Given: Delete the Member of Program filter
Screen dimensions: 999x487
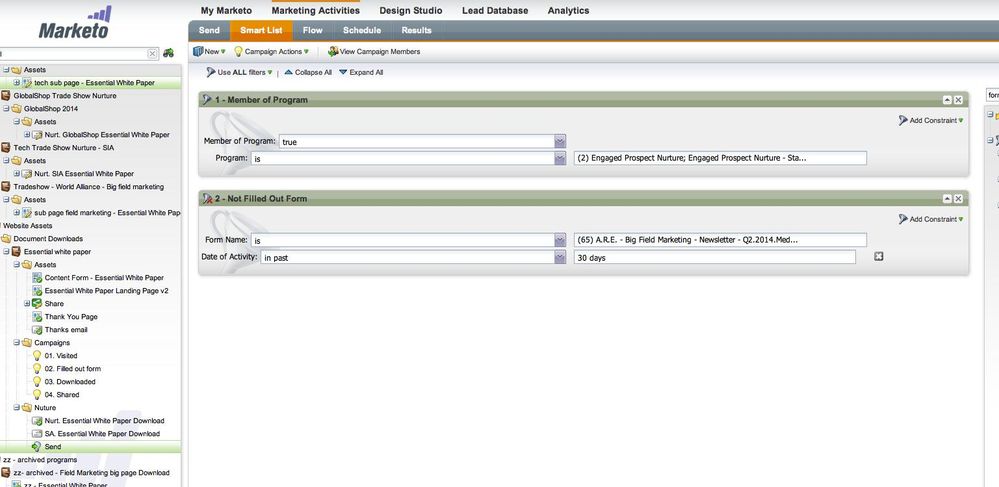Looking at the screenshot, I should pyautogui.click(x=958, y=100).
